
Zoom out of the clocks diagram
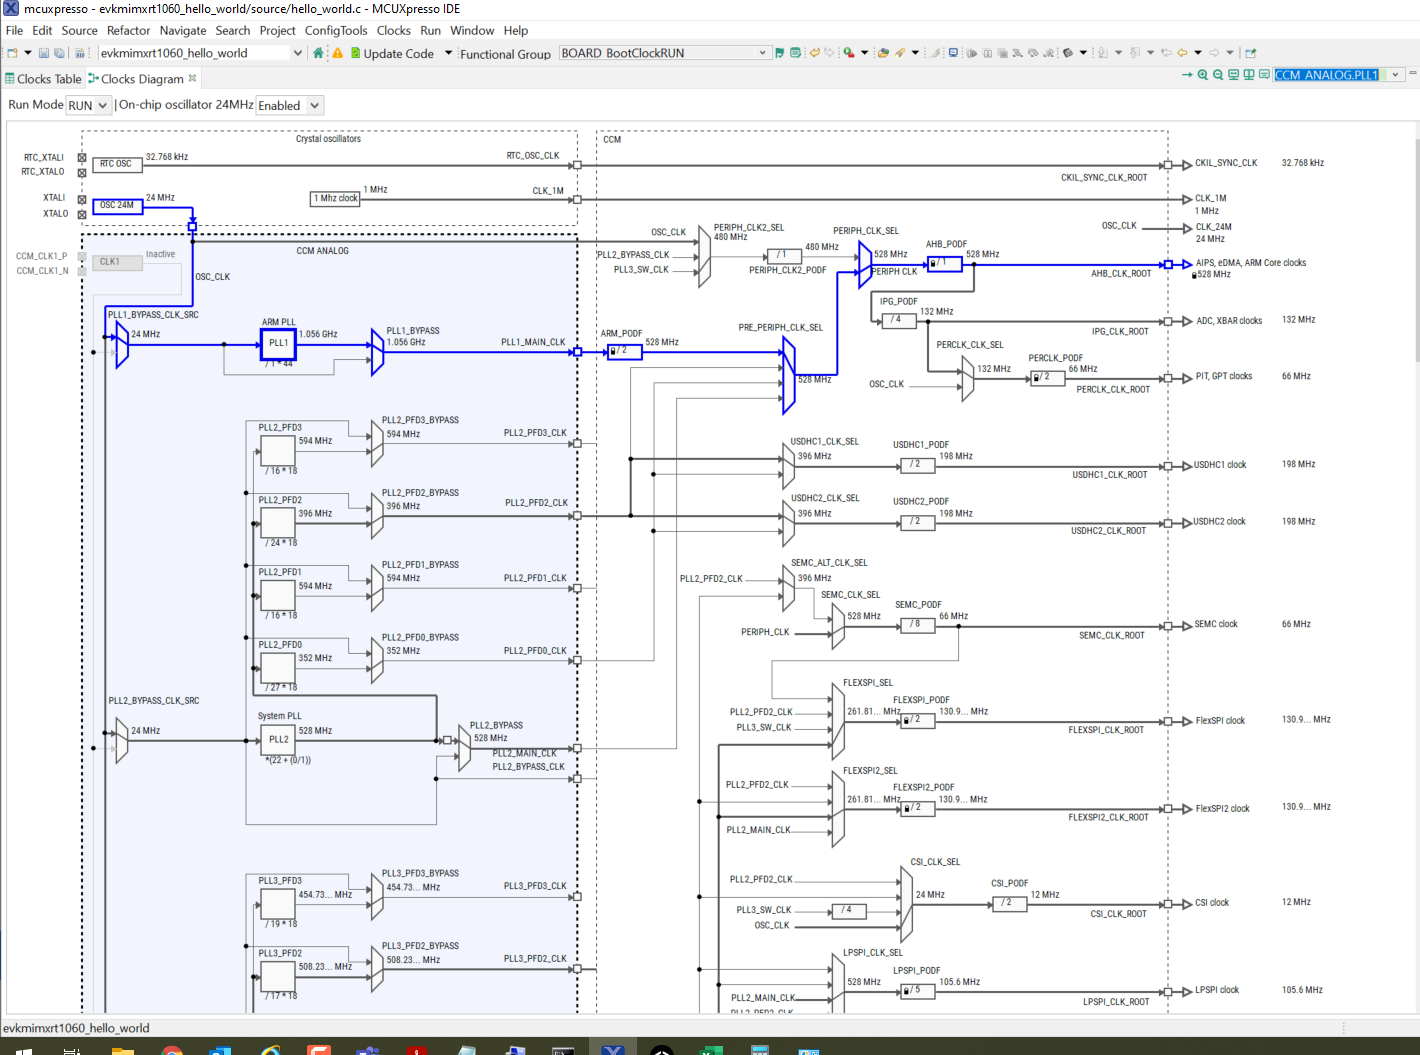[x=1218, y=74]
